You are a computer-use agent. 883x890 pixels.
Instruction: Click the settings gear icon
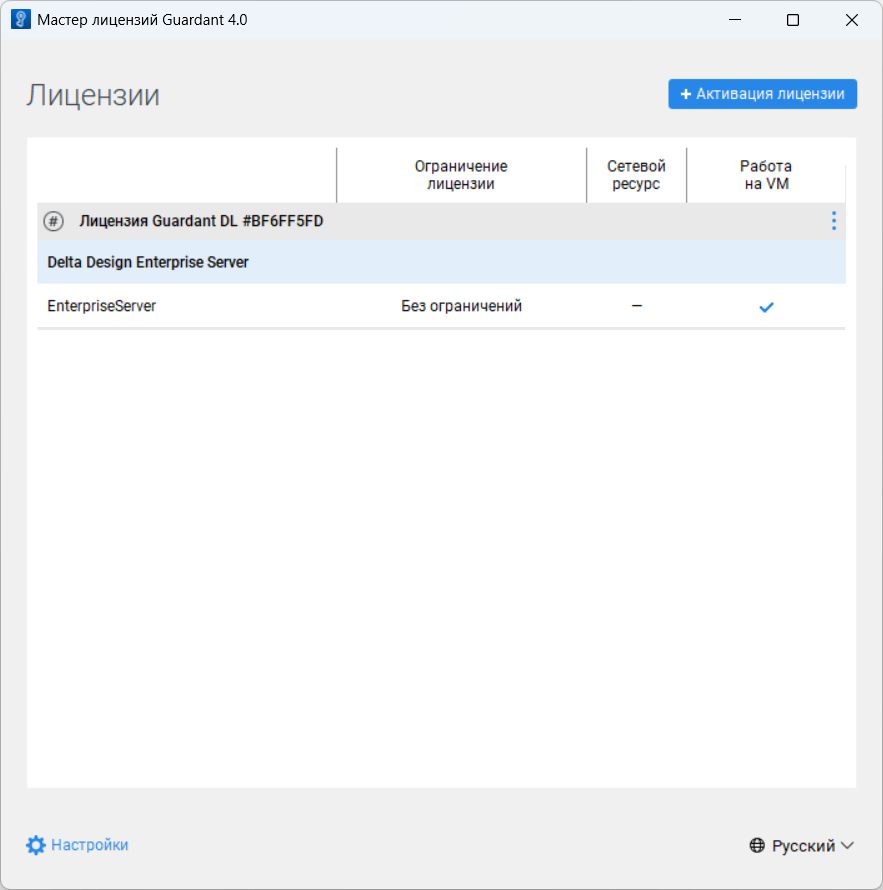coord(36,845)
